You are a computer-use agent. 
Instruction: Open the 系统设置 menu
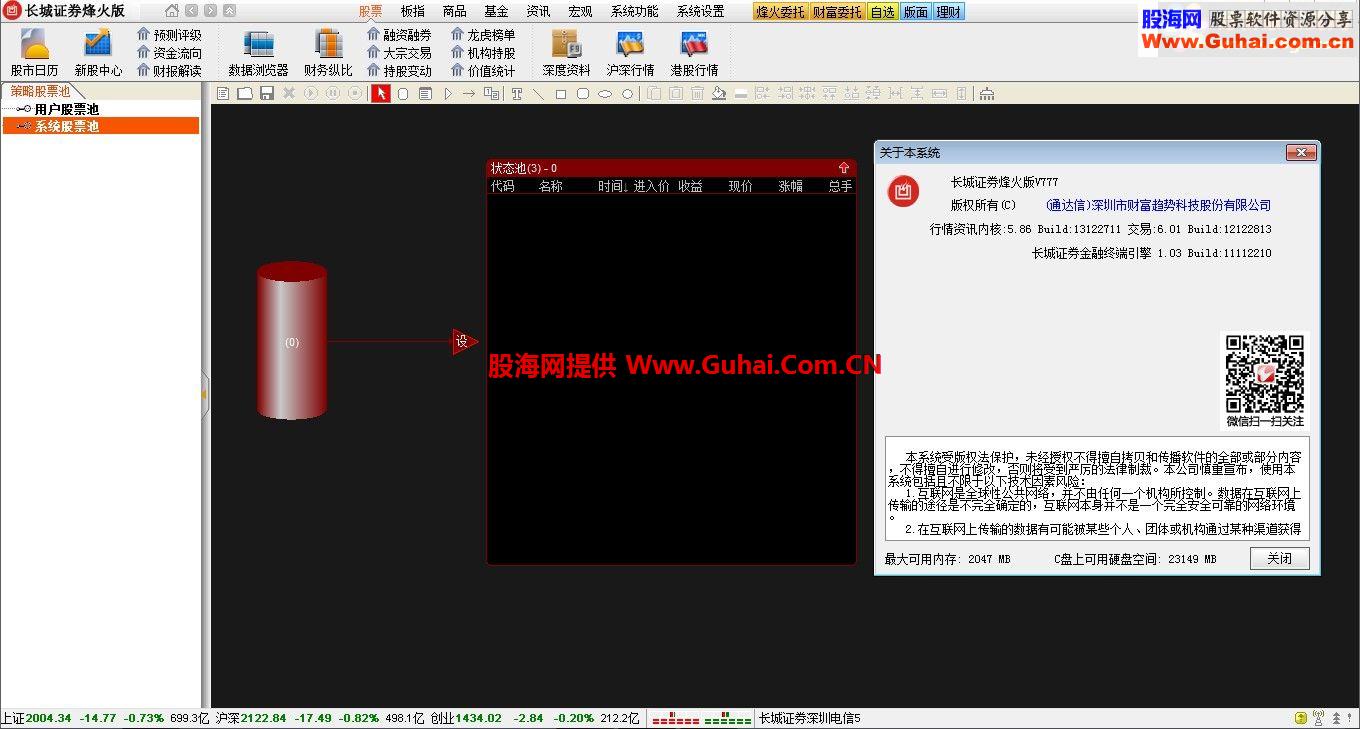pyautogui.click(x=700, y=12)
